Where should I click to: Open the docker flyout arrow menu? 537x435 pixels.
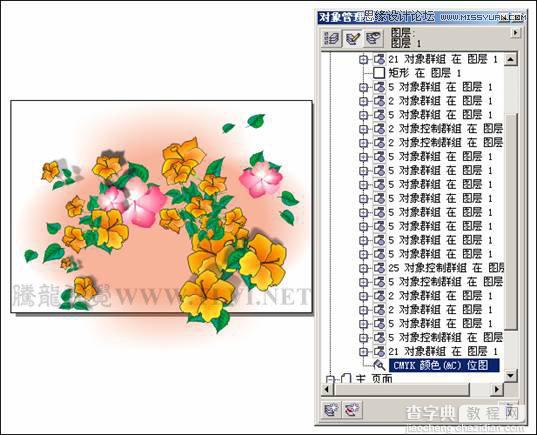(515, 33)
